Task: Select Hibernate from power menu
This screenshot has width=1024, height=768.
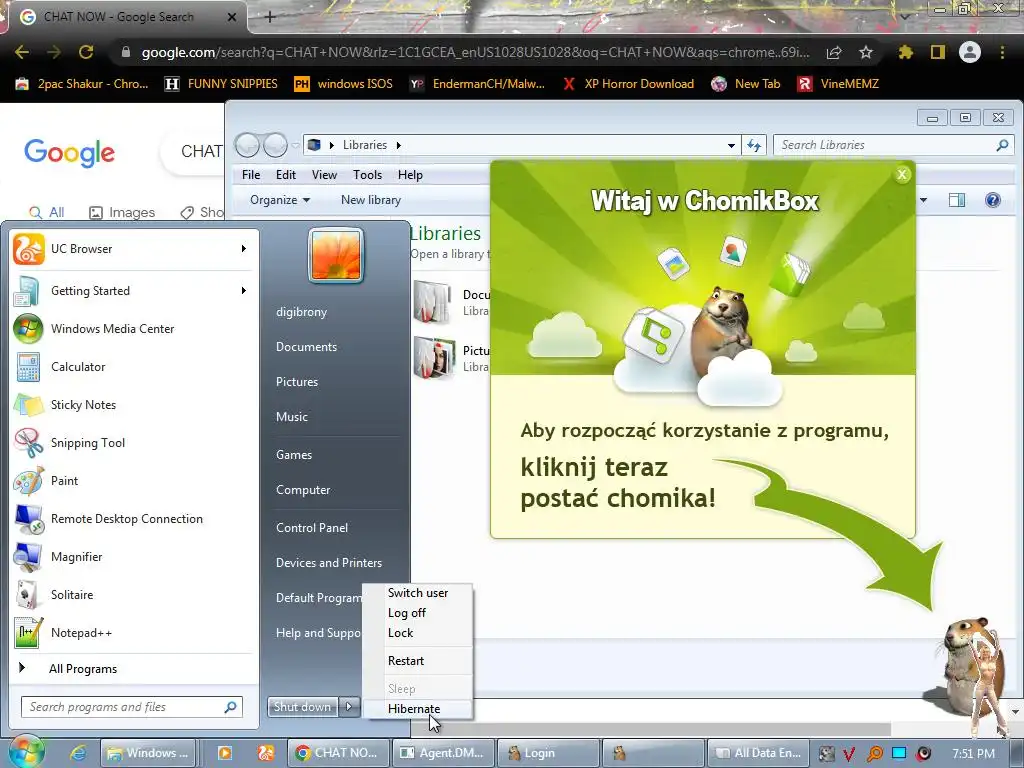Action: (414, 709)
